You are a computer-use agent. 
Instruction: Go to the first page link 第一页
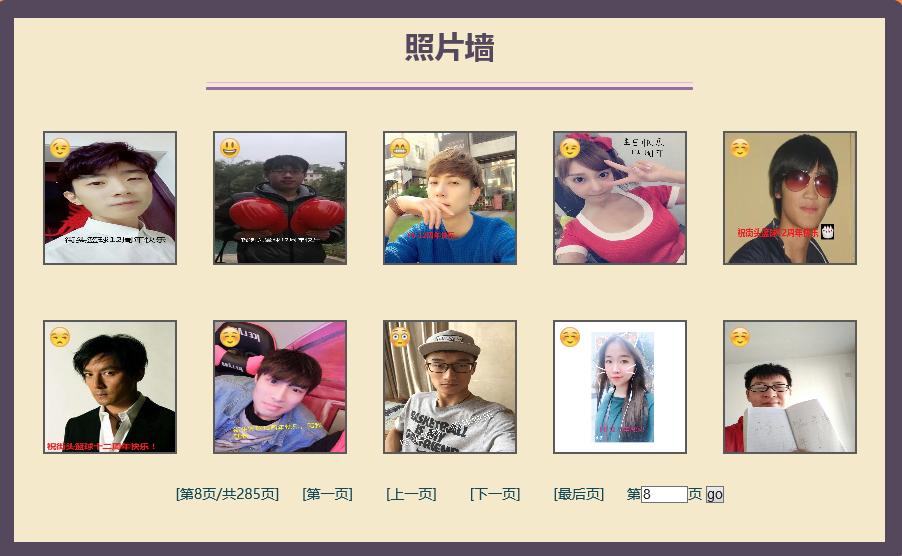(327, 494)
